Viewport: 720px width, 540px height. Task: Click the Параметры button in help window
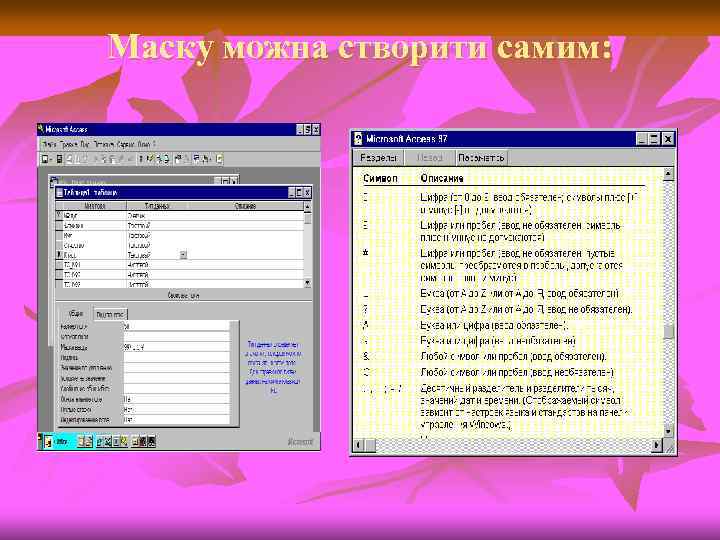[481, 158]
